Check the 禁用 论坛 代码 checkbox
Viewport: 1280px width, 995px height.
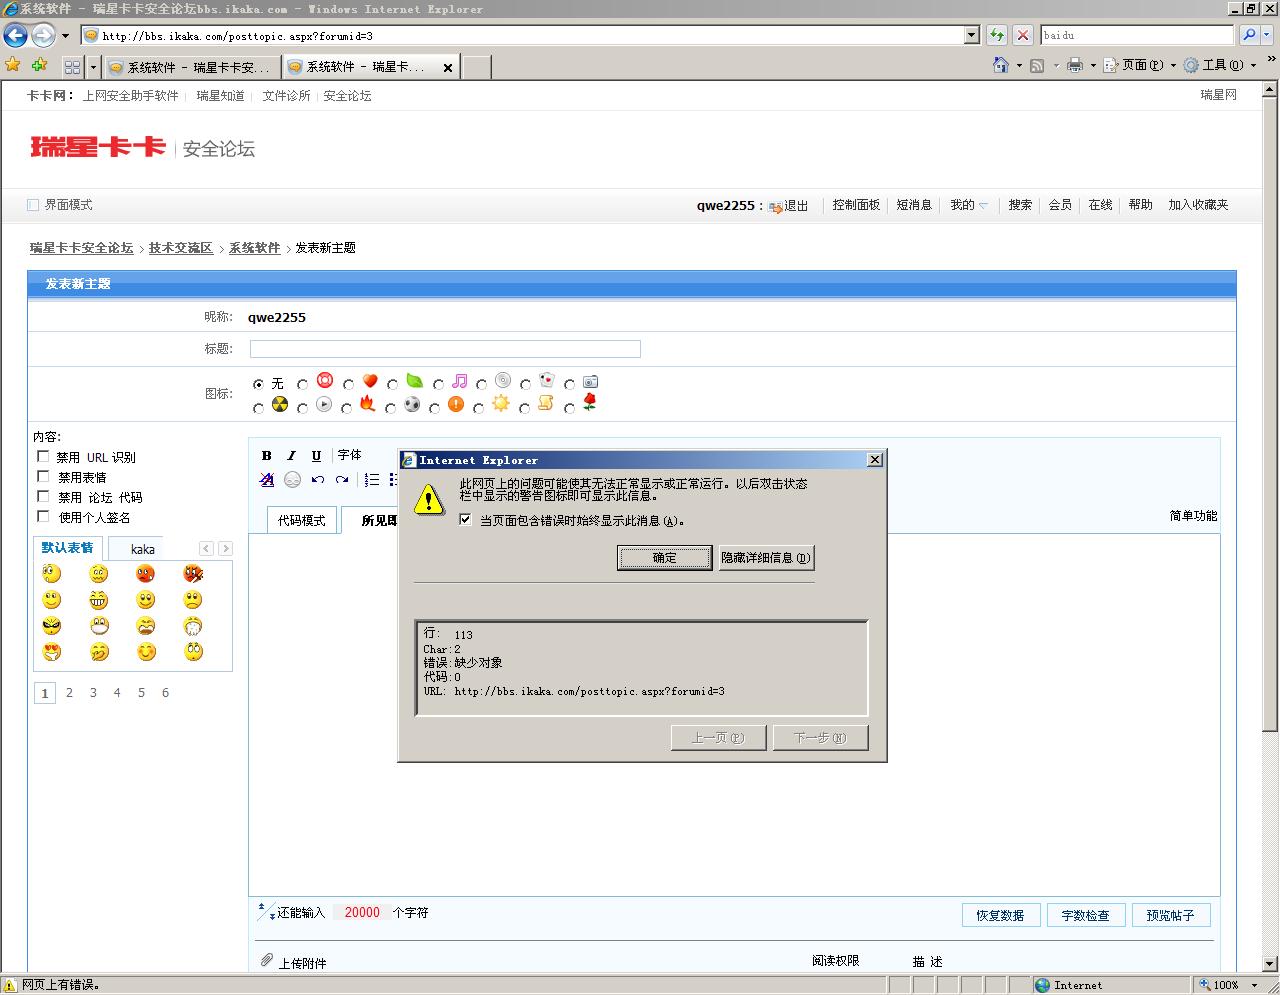point(43,496)
